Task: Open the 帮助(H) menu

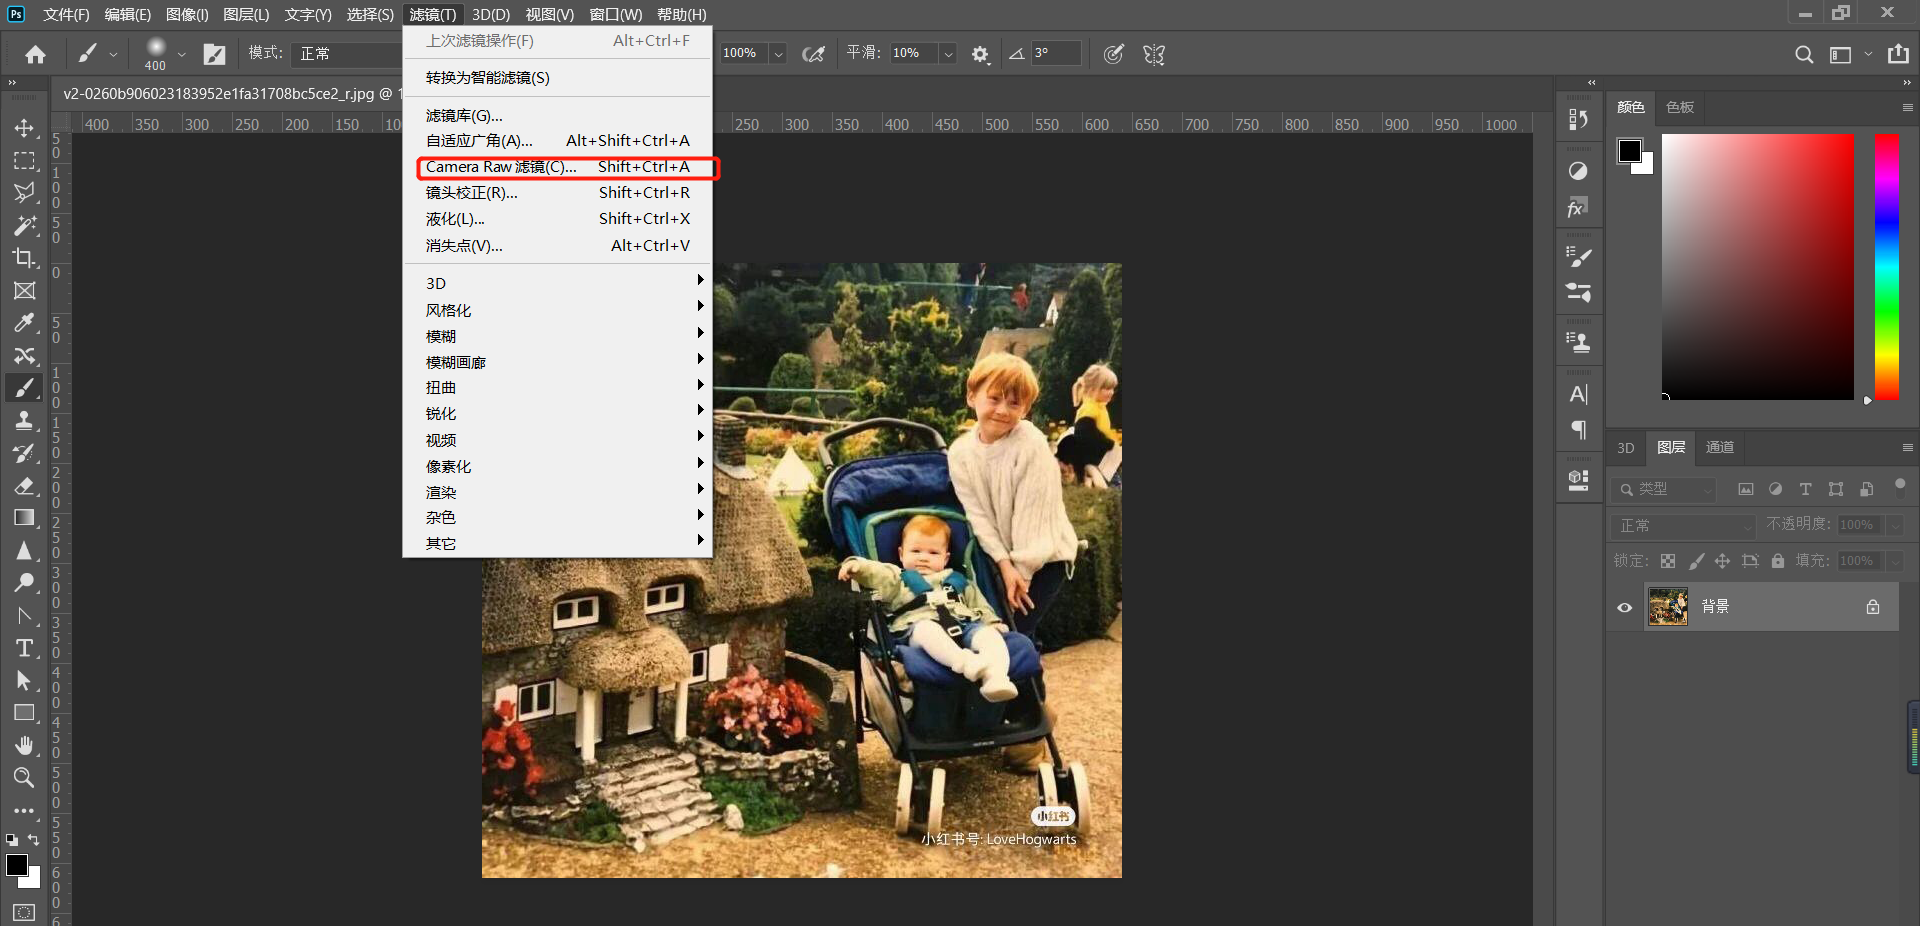Action: pyautogui.click(x=681, y=14)
